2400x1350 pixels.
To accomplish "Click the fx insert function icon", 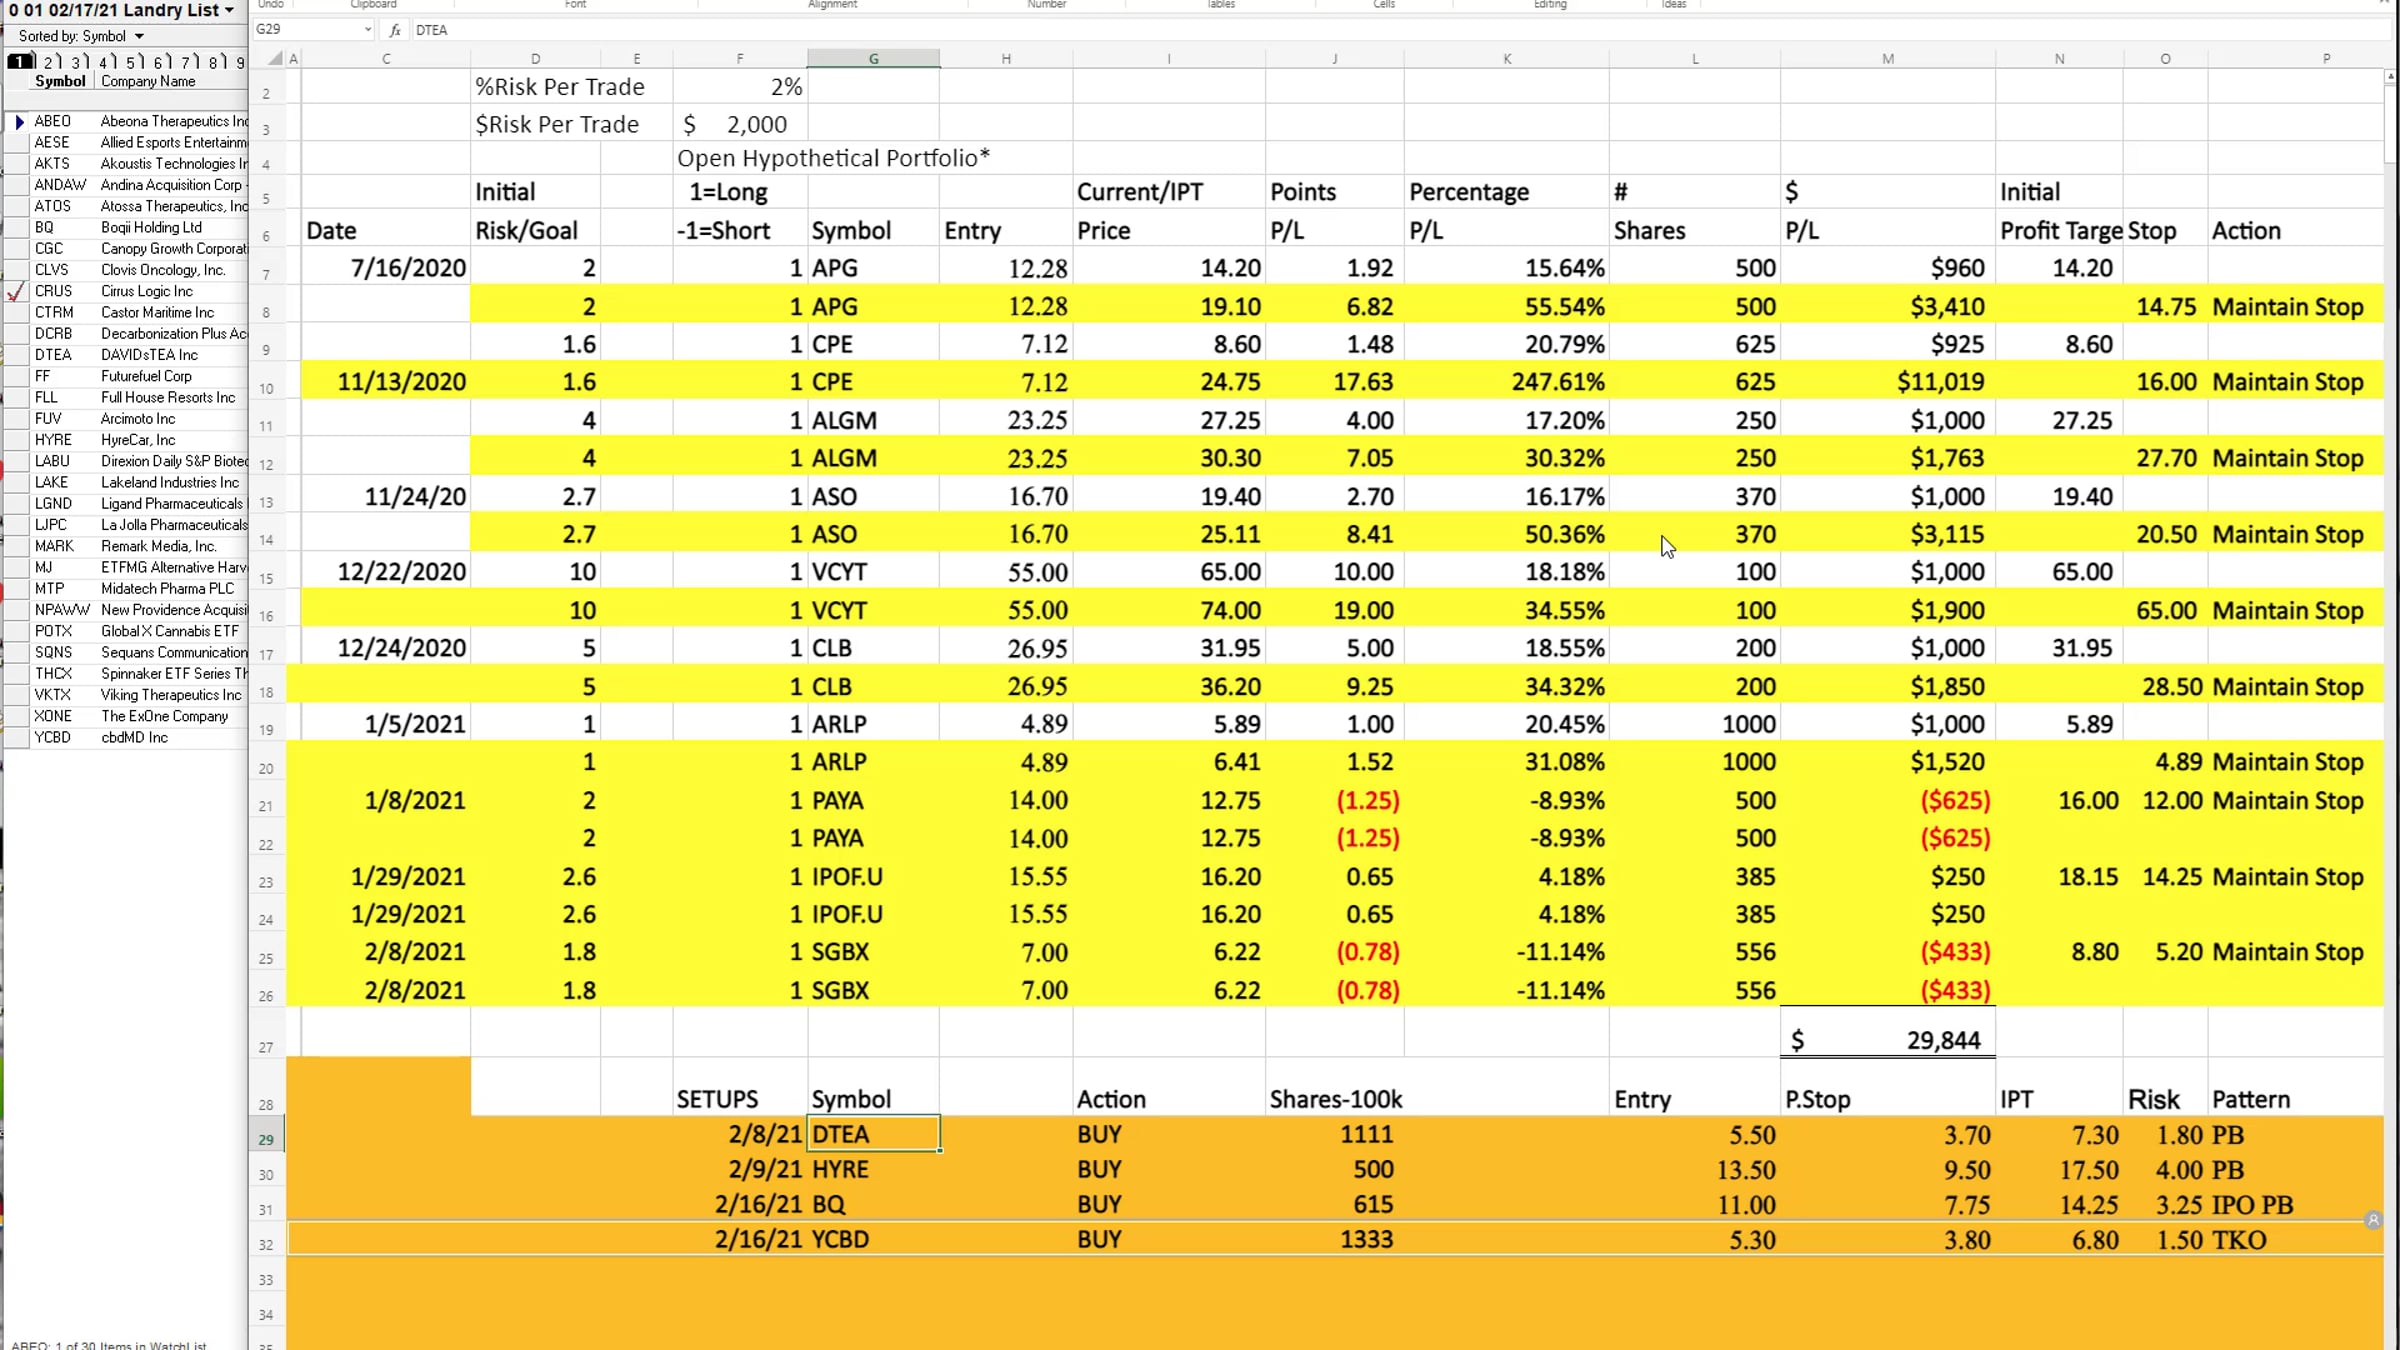I will point(395,30).
